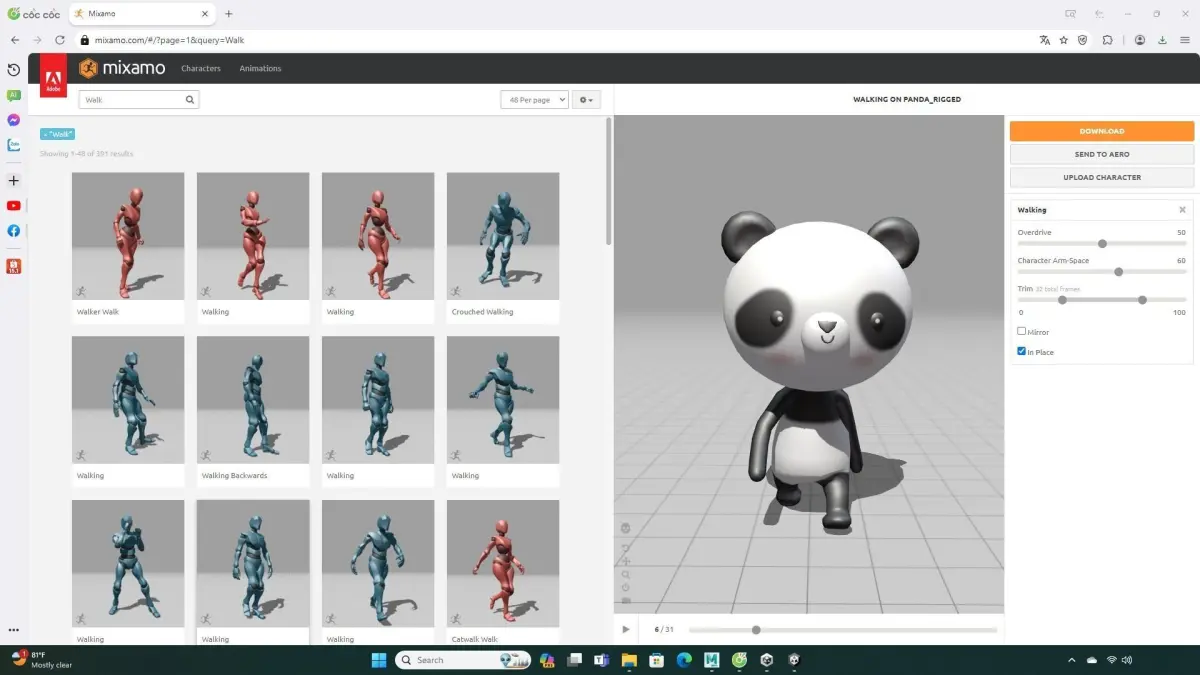
Task: Open the Characters tab
Action: pyautogui.click(x=201, y=69)
